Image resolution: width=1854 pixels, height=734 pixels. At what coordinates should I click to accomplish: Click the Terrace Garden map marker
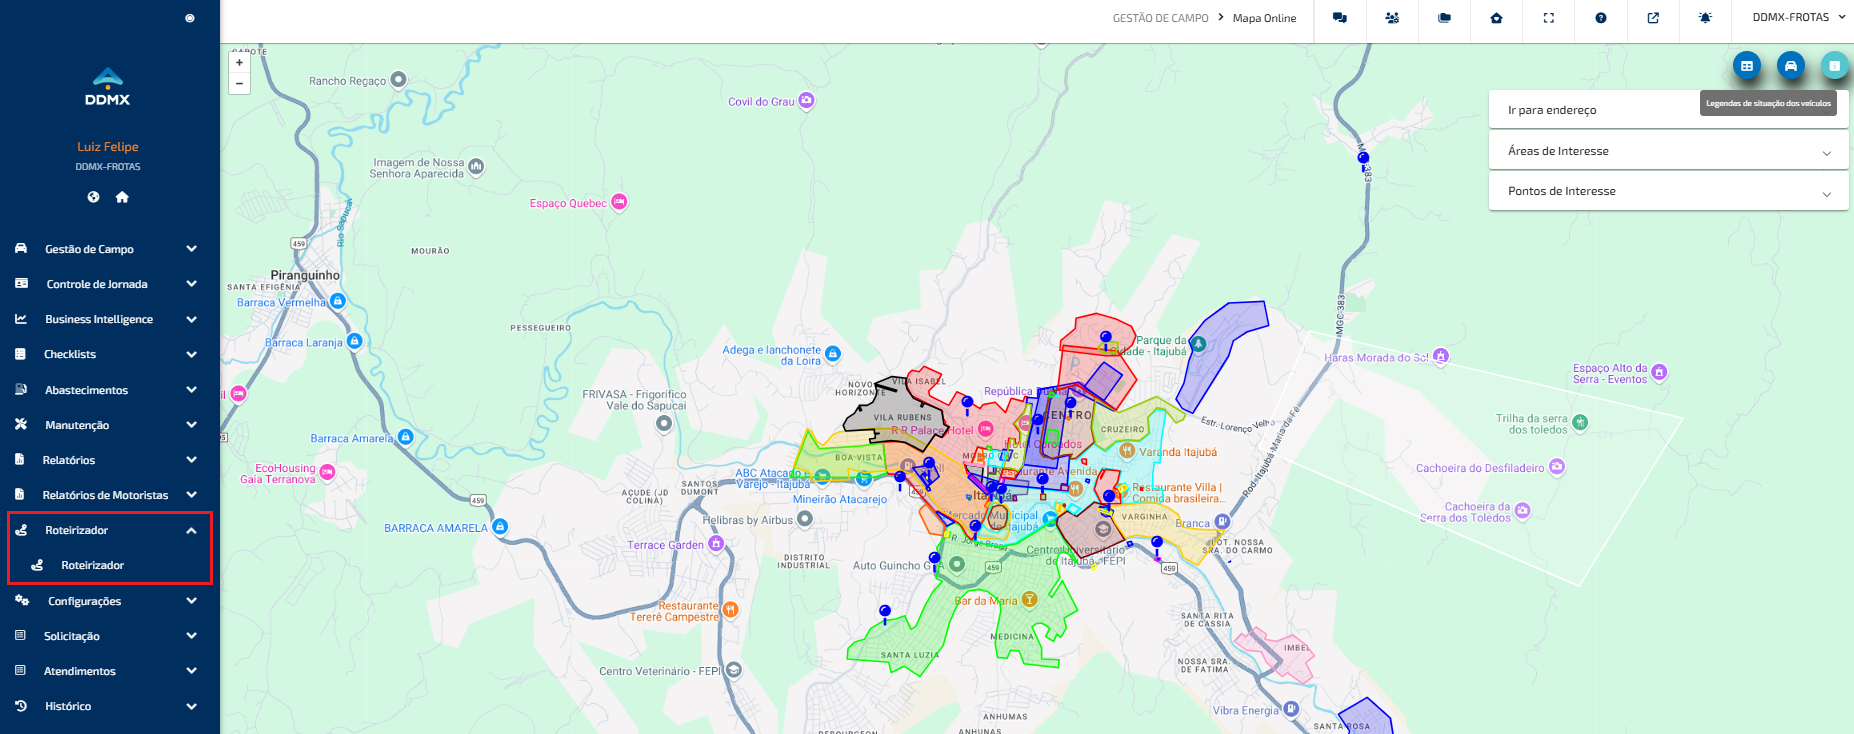(x=716, y=543)
